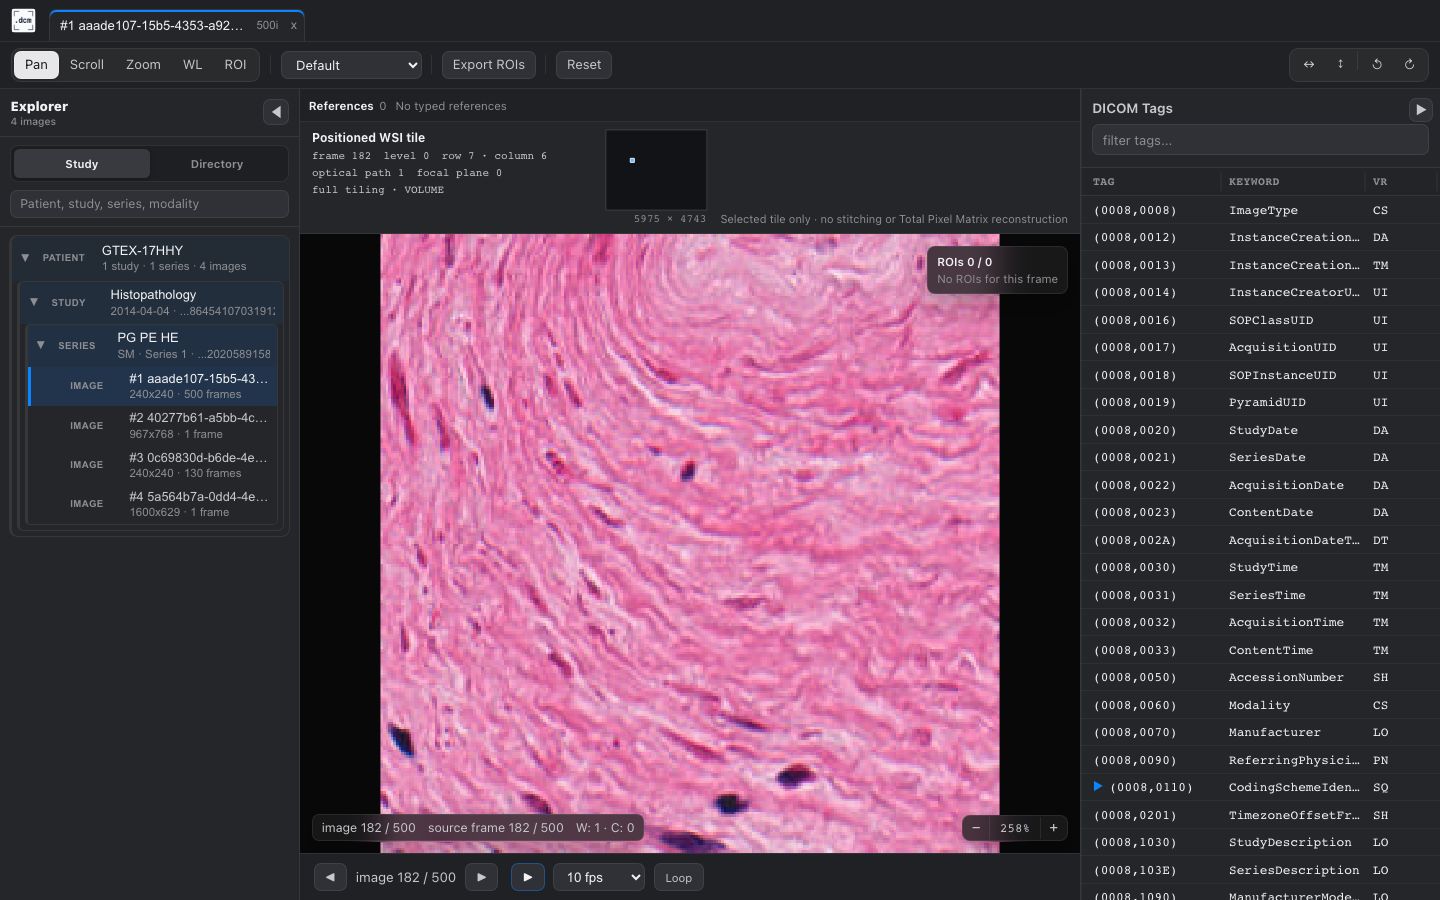Viewport: 1440px width, 900px height.
Task: Open image #3 0c69830d 130 frames
Action: 153,464
